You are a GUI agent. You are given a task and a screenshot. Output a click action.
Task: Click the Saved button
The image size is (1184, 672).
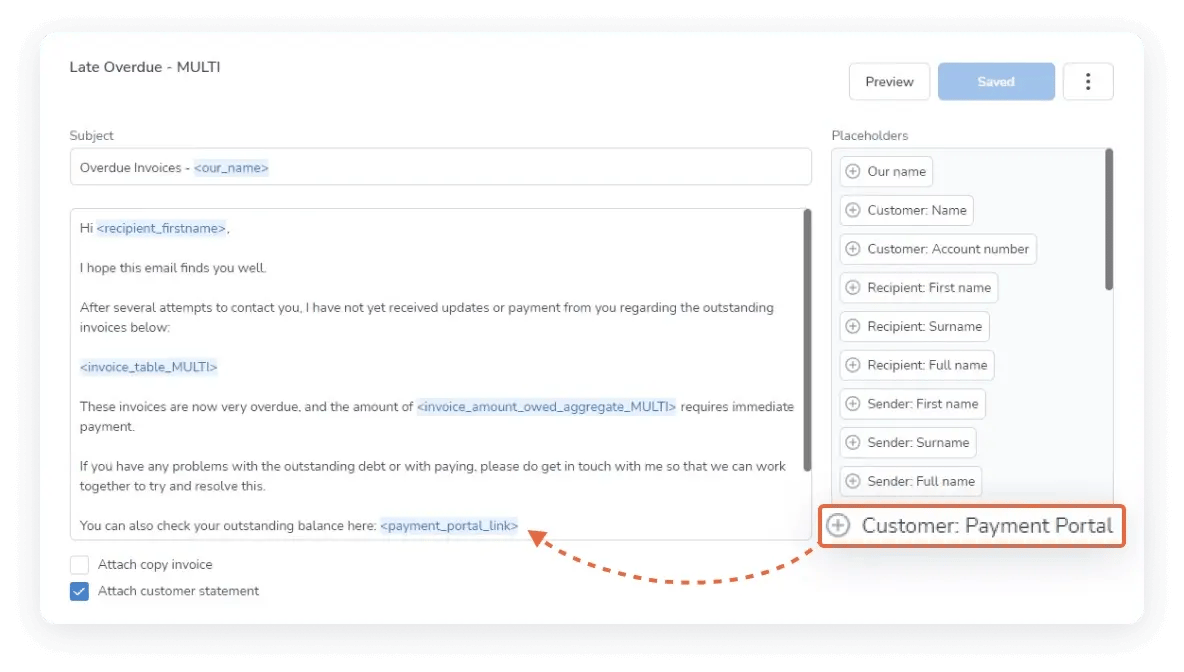[x=996, y=82]
